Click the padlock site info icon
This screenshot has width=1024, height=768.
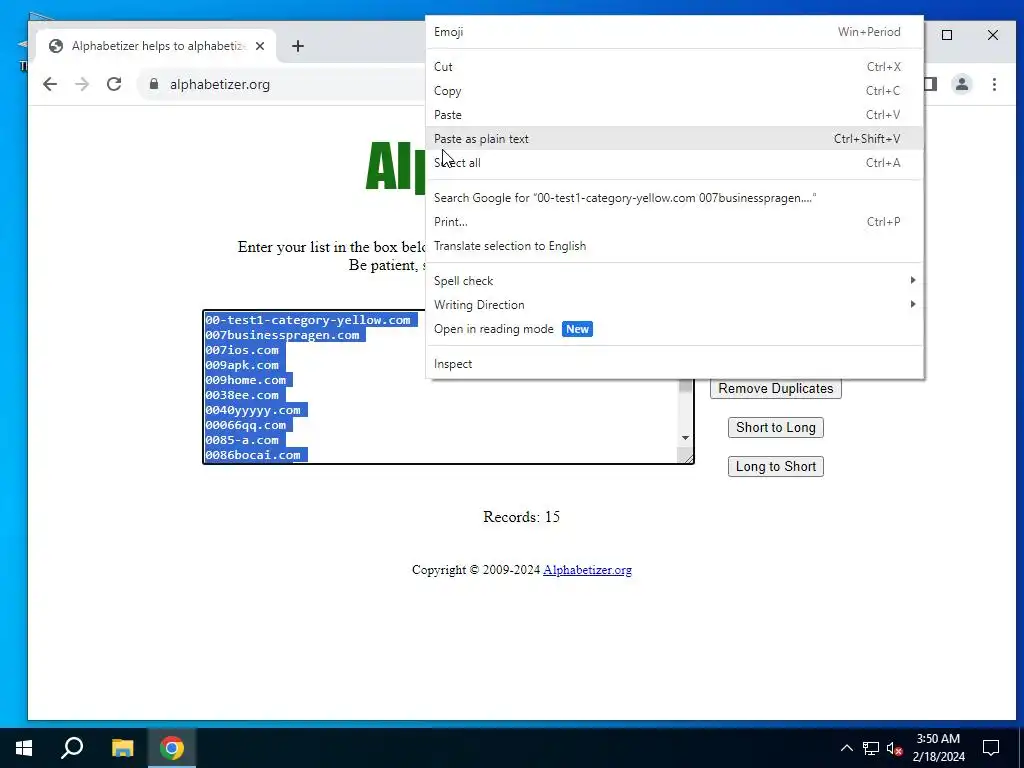click(x=154, y=84)
